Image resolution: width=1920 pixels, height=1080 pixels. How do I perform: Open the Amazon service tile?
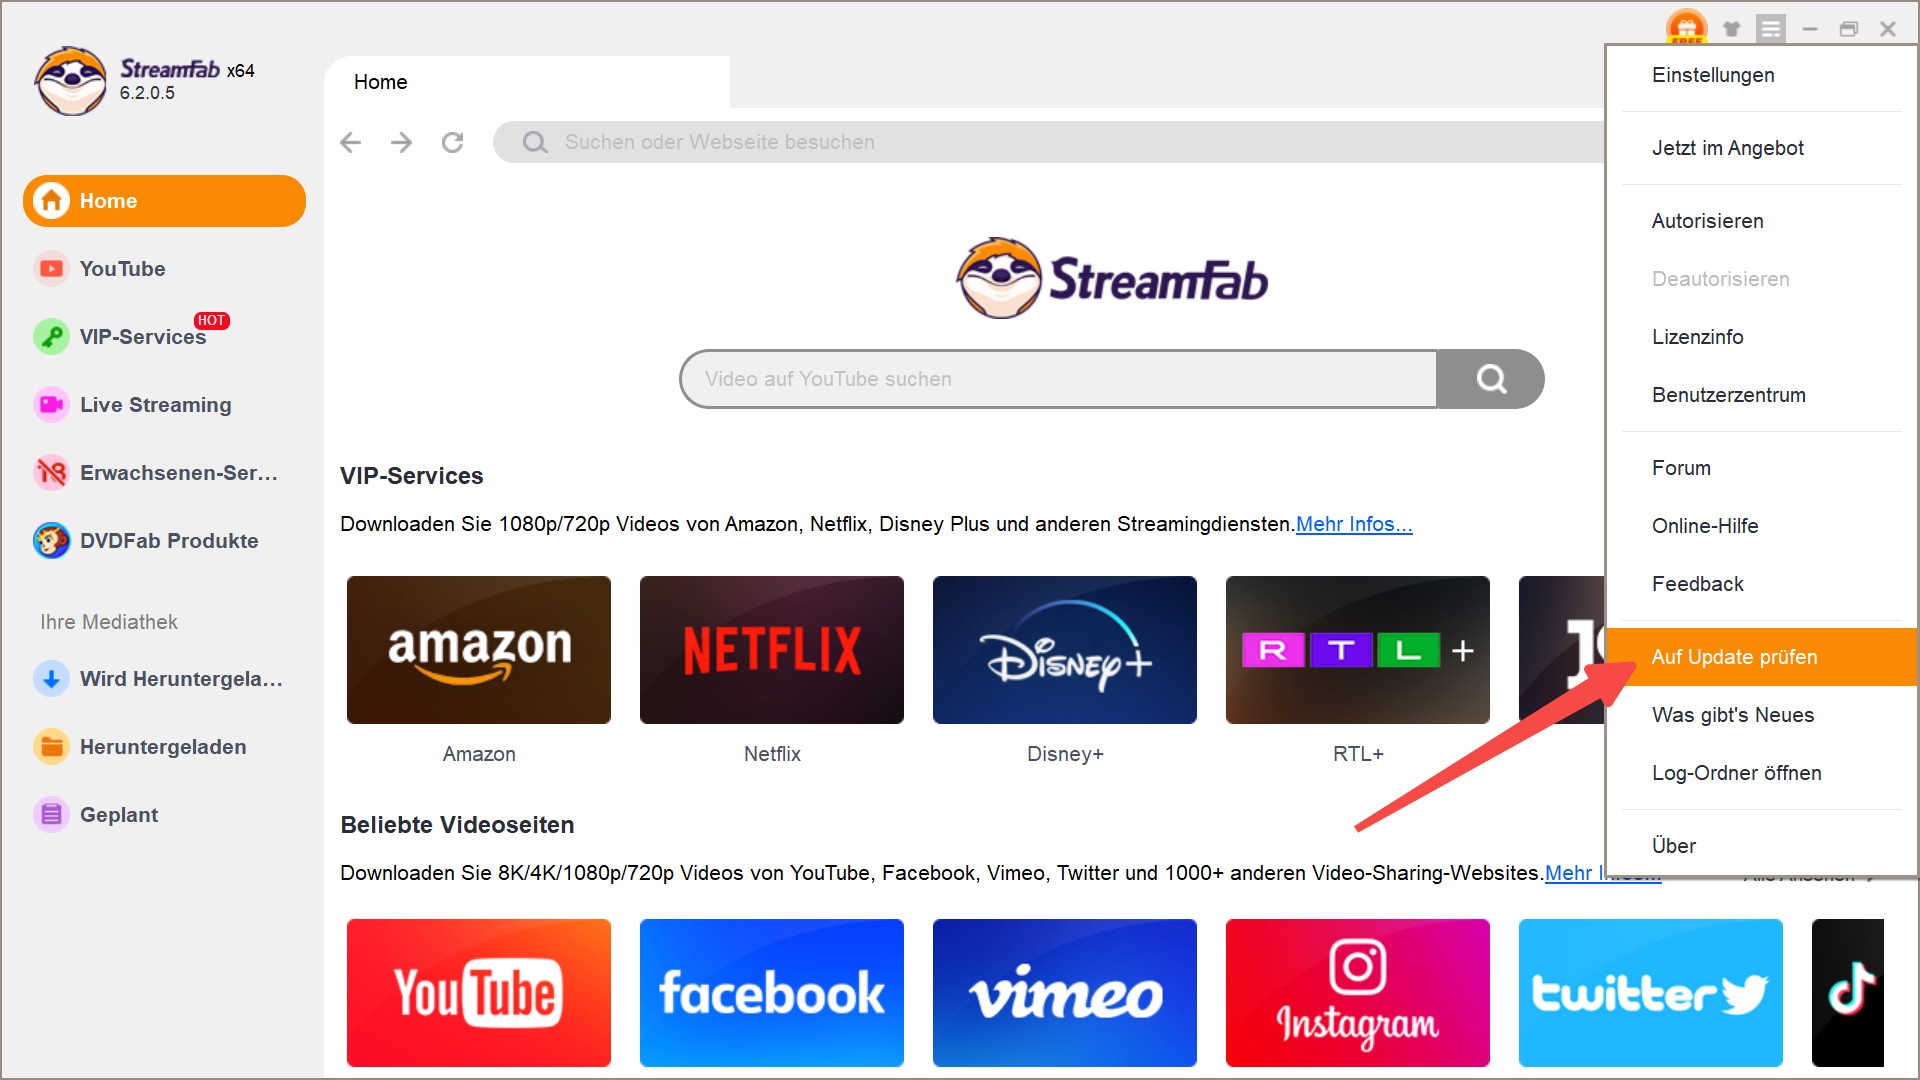tap(479, 650)
